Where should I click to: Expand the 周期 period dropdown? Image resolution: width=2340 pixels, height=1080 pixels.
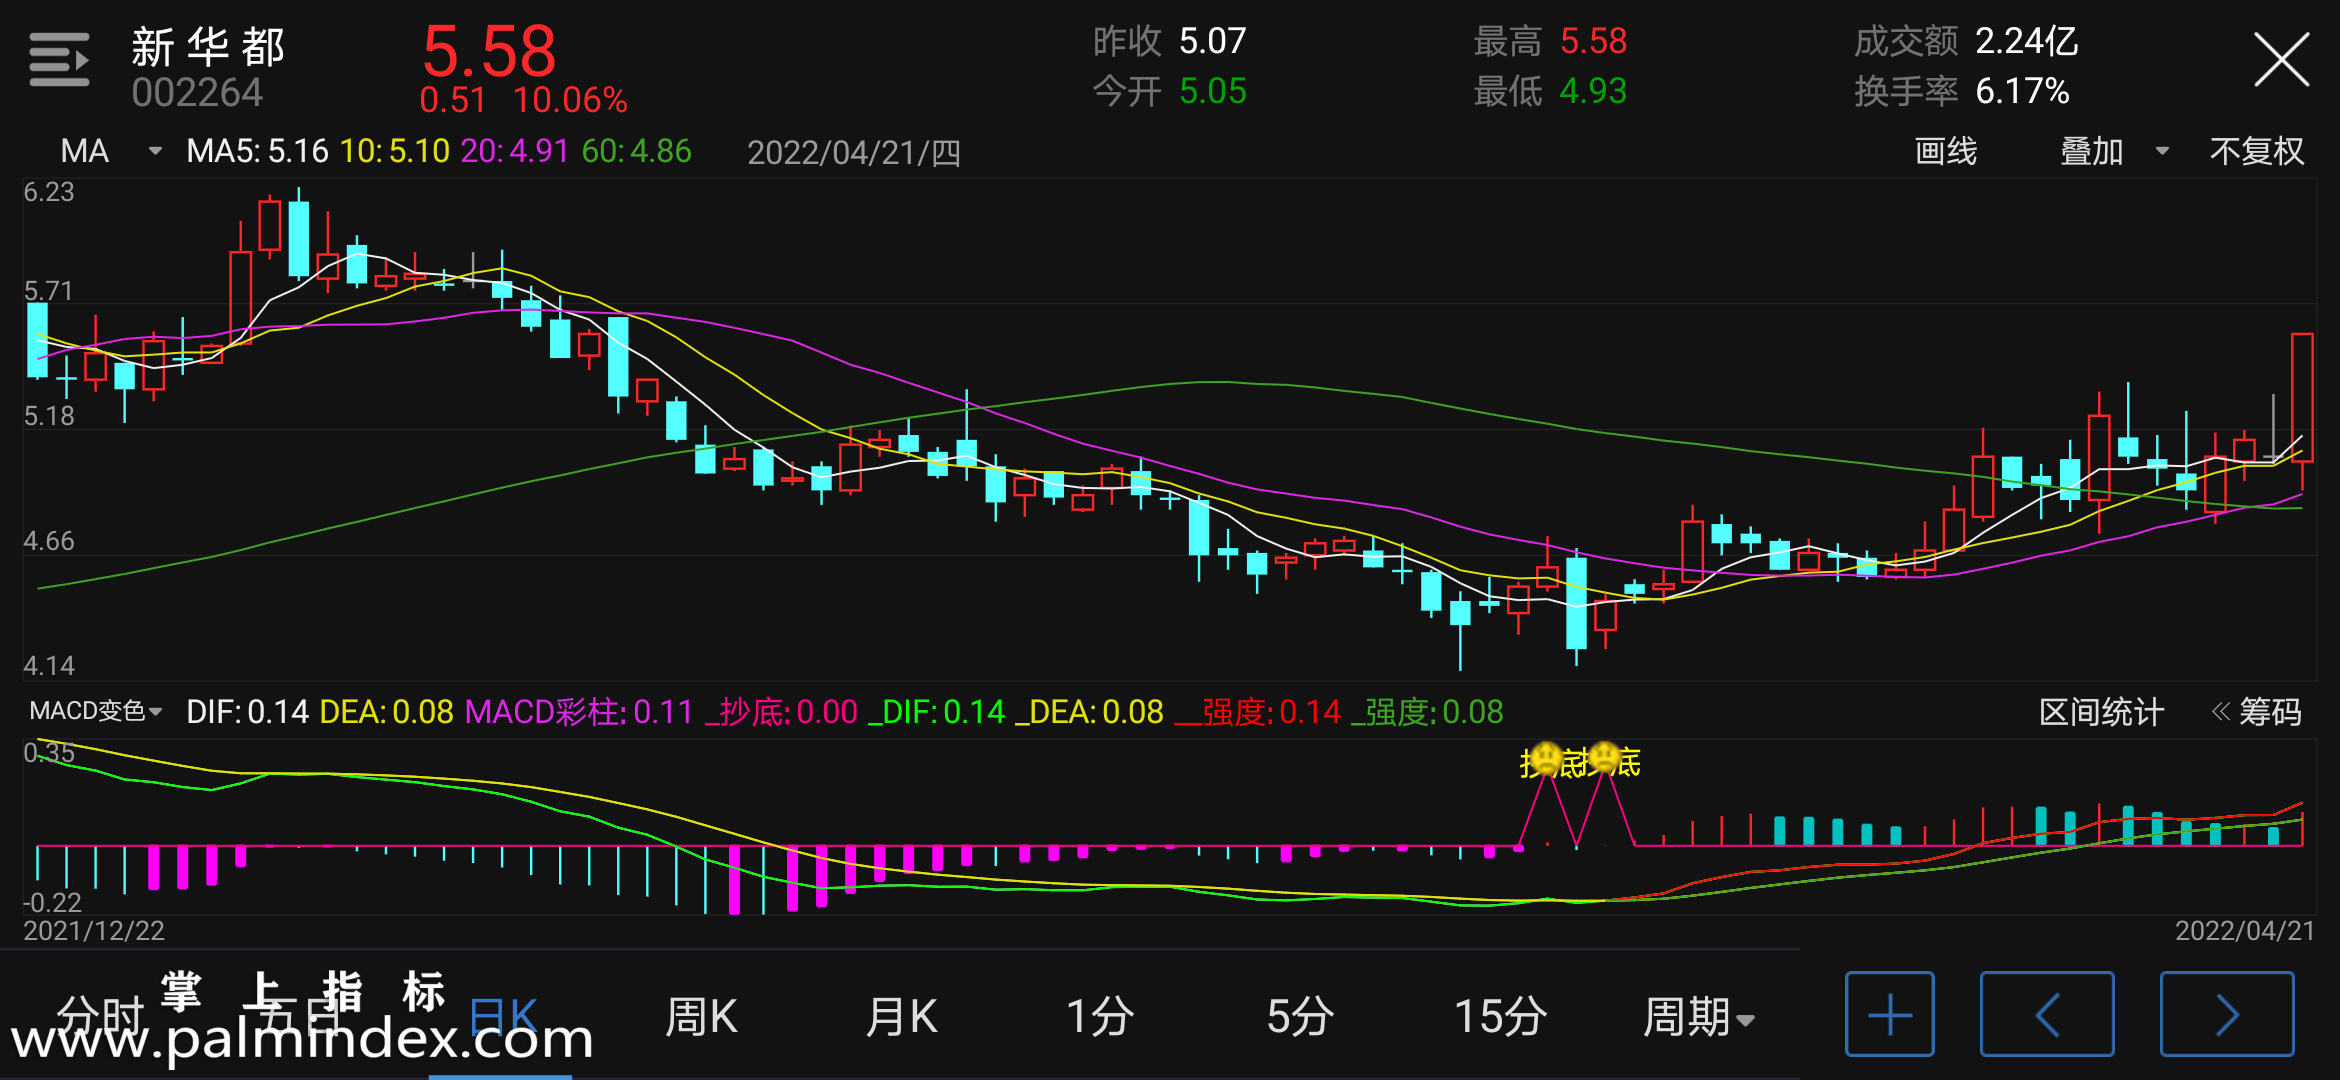1698,1017
